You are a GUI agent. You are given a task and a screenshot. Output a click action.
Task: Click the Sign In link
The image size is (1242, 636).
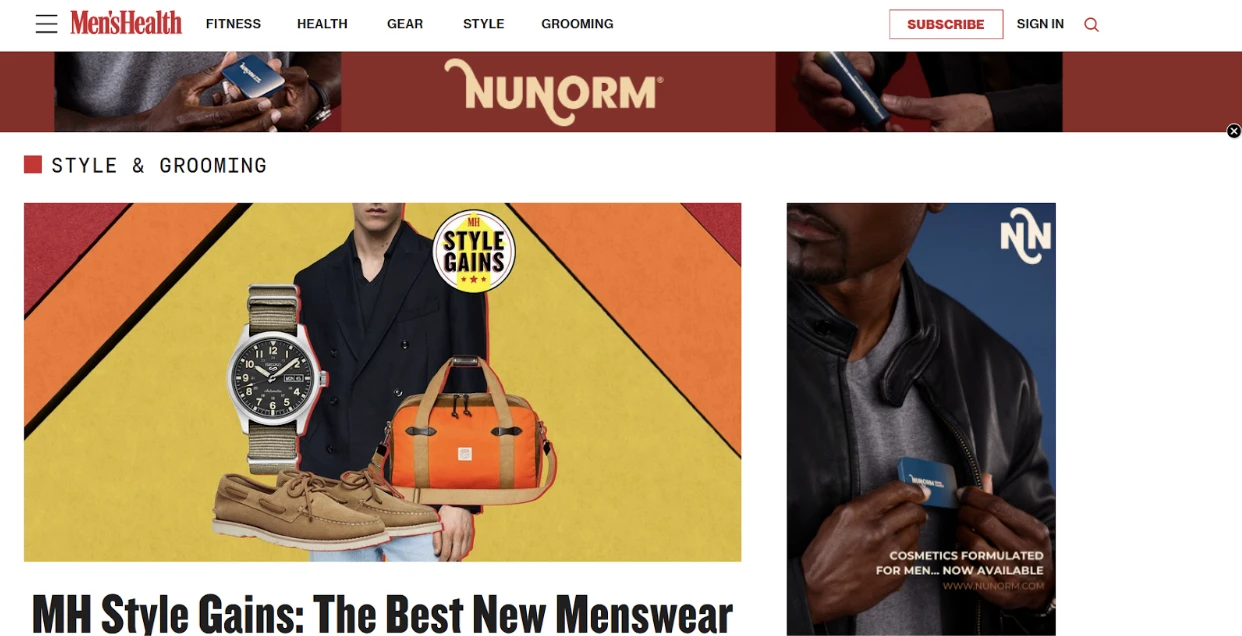click(x=1040, y=24)
